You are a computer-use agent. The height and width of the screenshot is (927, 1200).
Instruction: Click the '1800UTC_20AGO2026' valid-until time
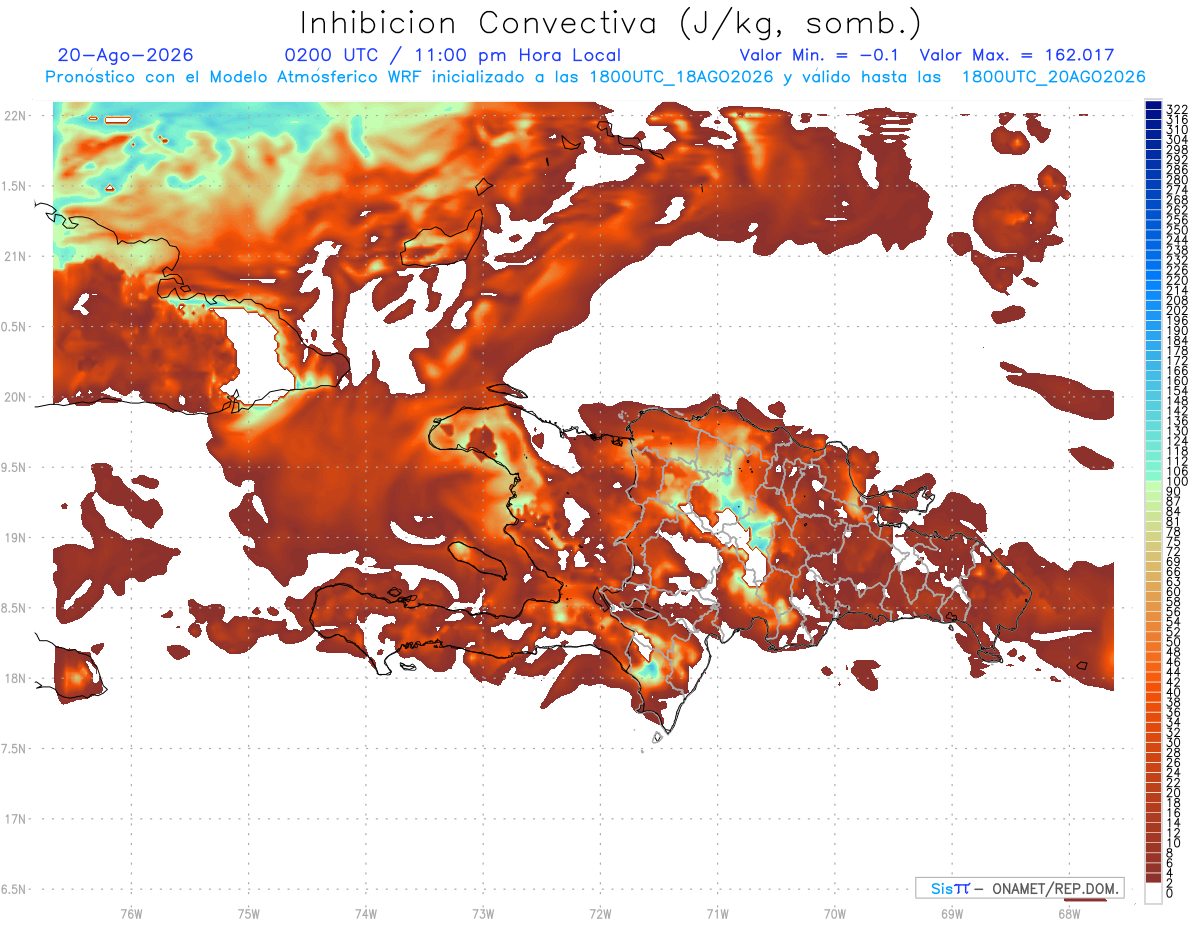1053,77
